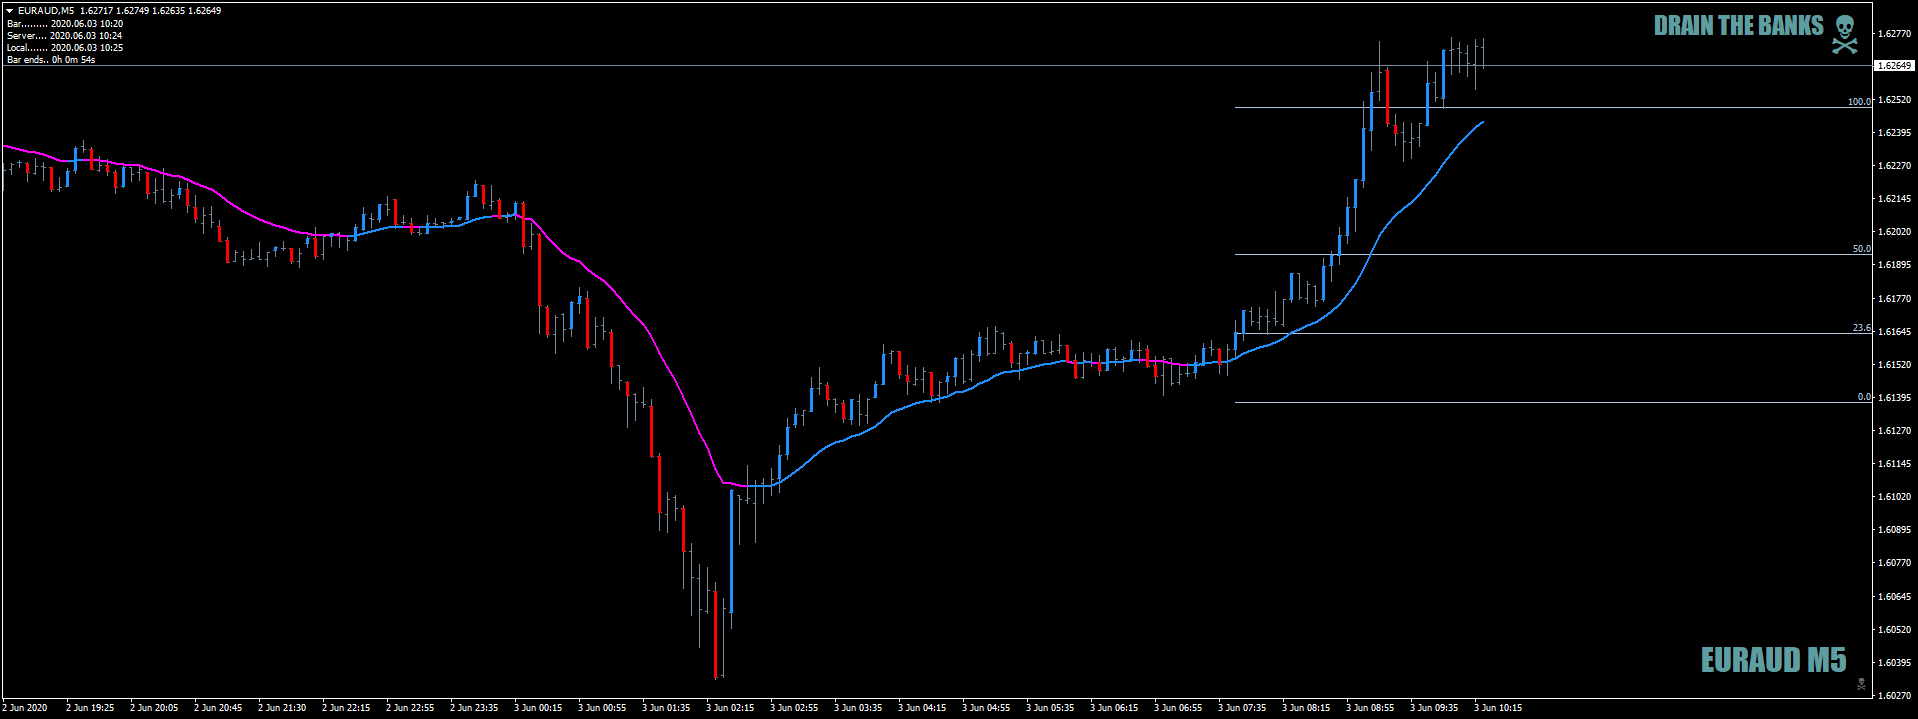Click the 1.61770 price scale label
This screenshot has height=719, width=1918.
tap(1894, 299)
